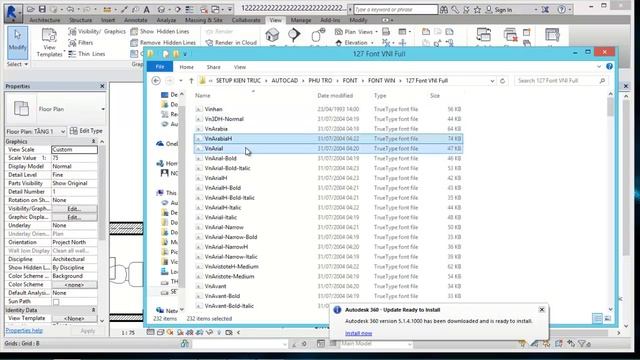Sort files by the Date modified column

335,96
